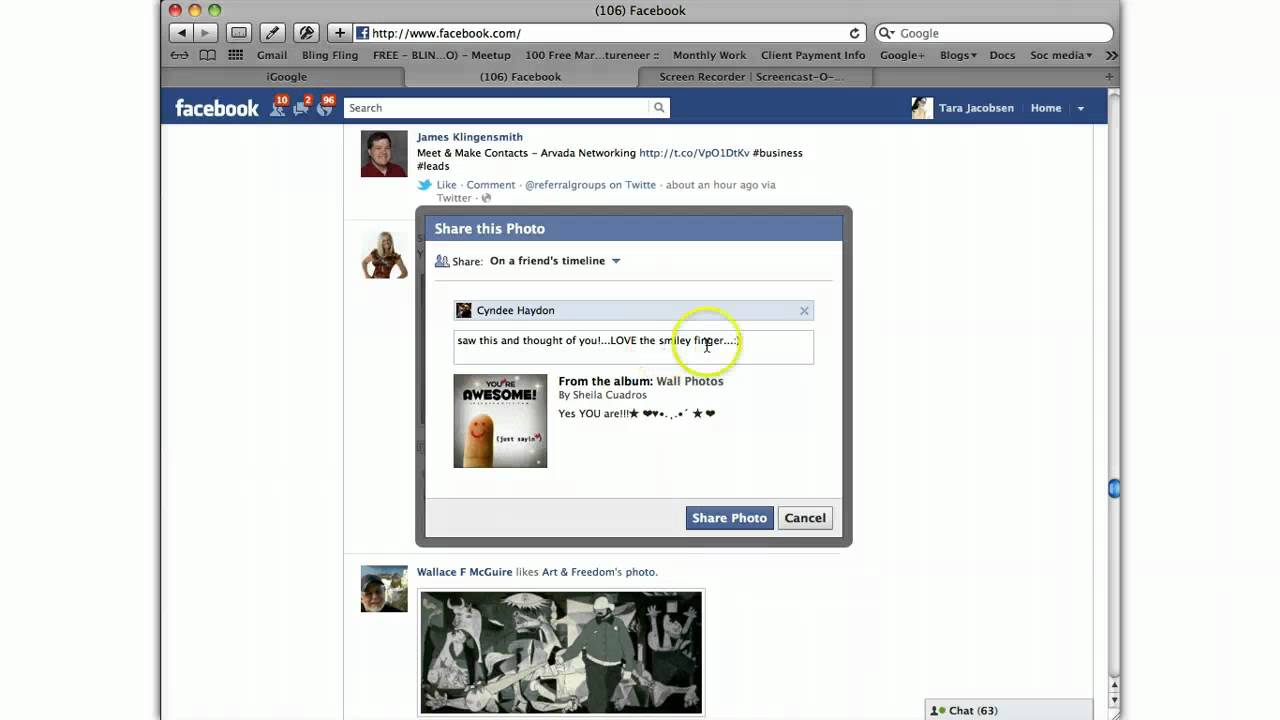1280x720 pixels.
Task: Switch to the iGoogle tab
Action: (x=286, y=77)
